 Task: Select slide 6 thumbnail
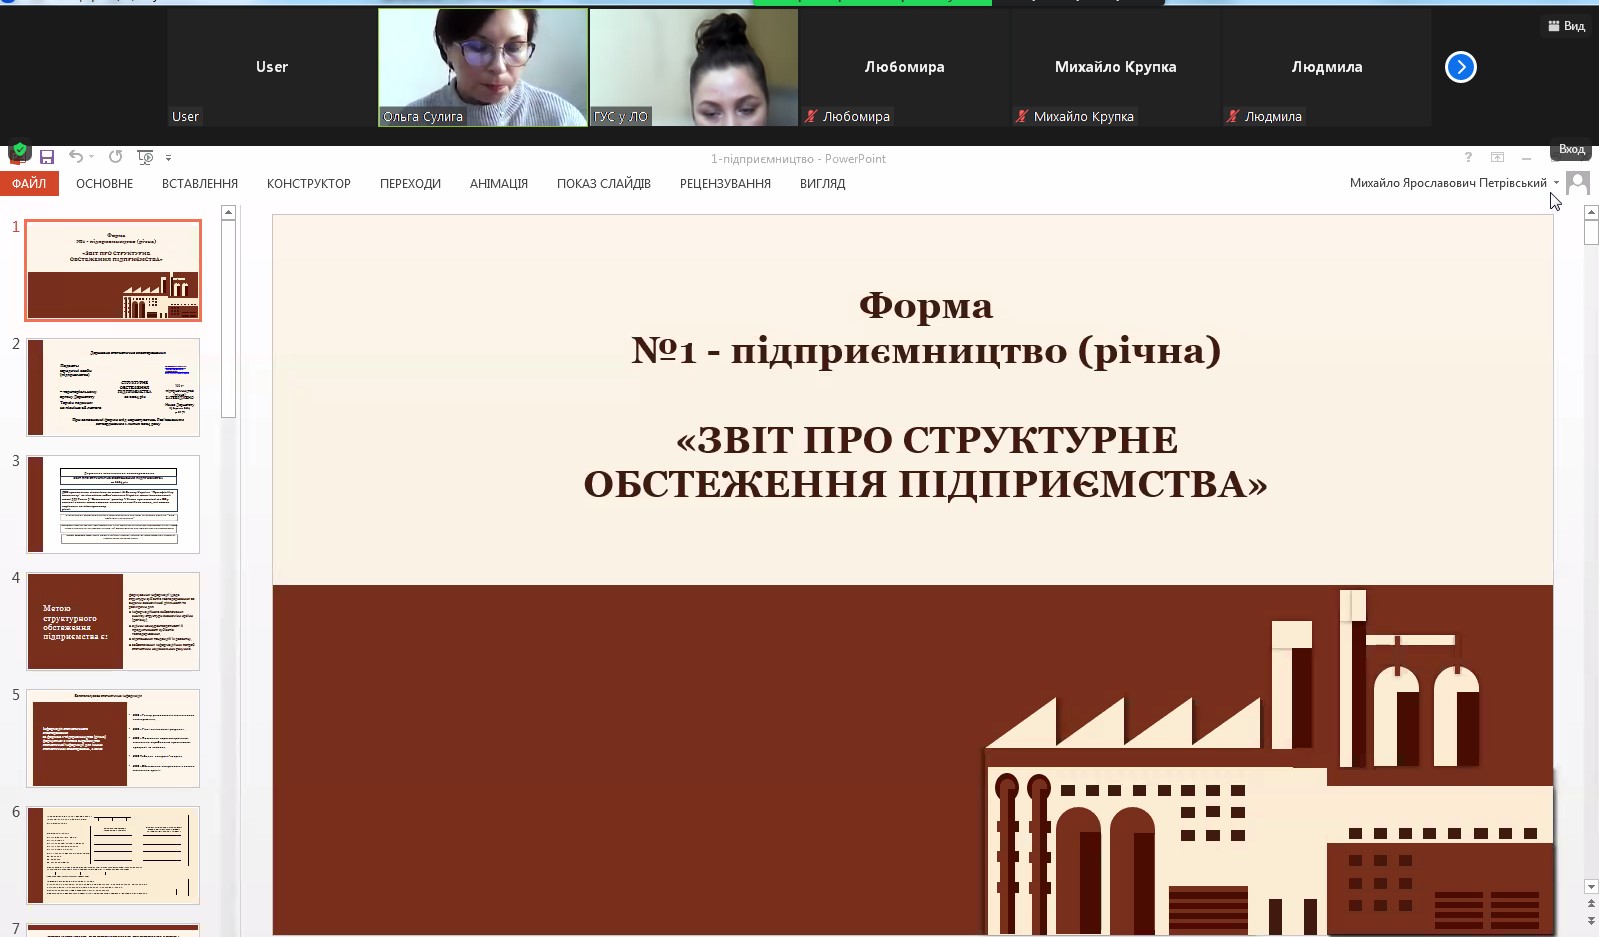[113, 855]
